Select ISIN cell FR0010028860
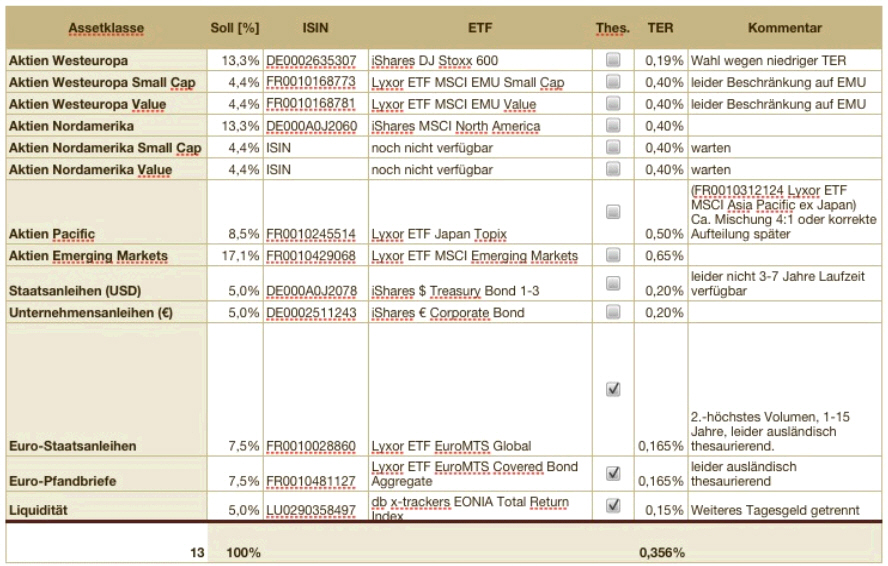 coord(315,390)
